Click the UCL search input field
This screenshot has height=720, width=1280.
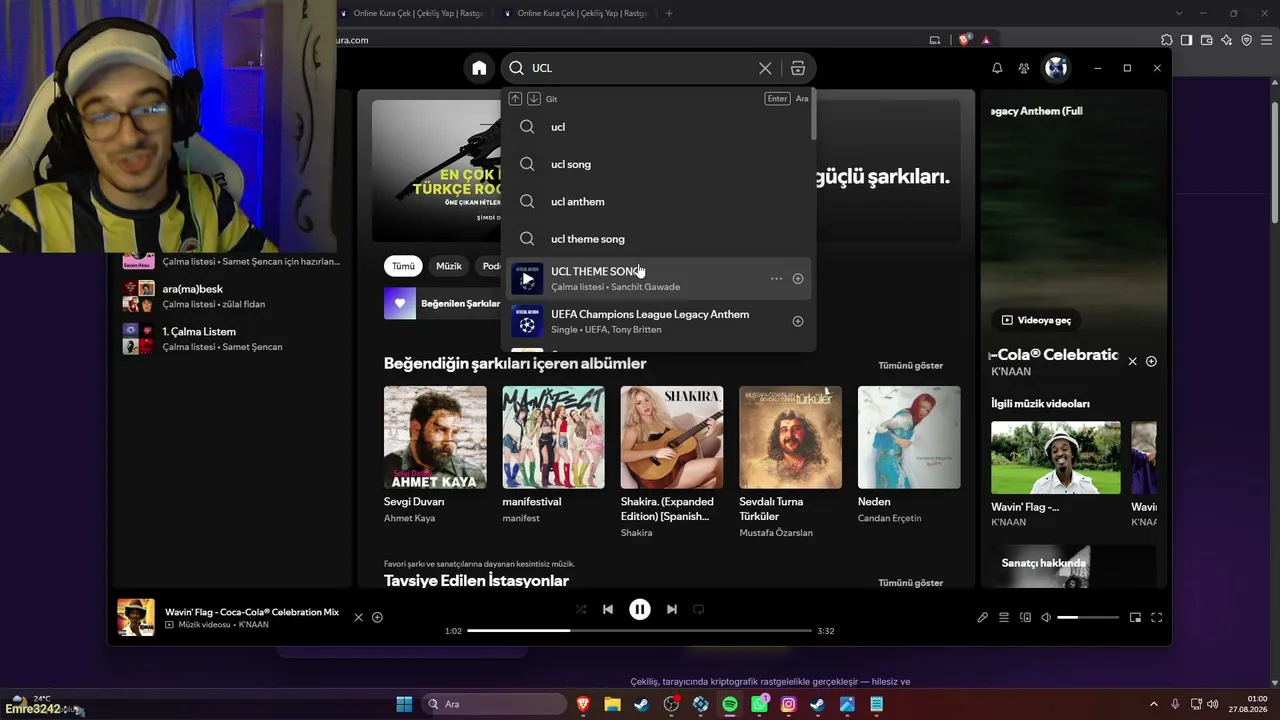click(x=640, y=68)
